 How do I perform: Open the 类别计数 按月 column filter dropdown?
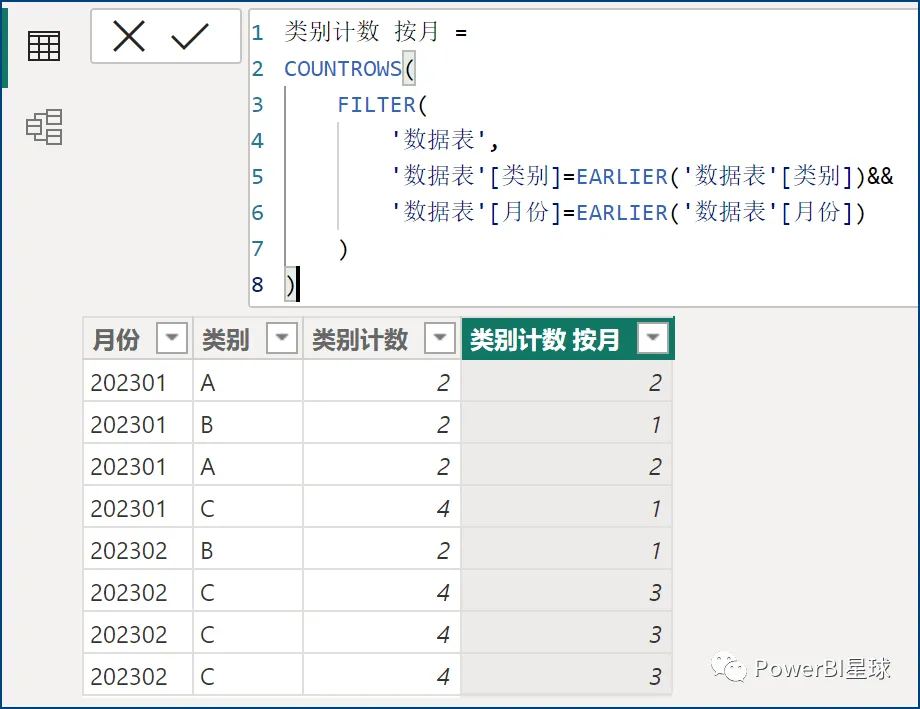pos(653,337)
